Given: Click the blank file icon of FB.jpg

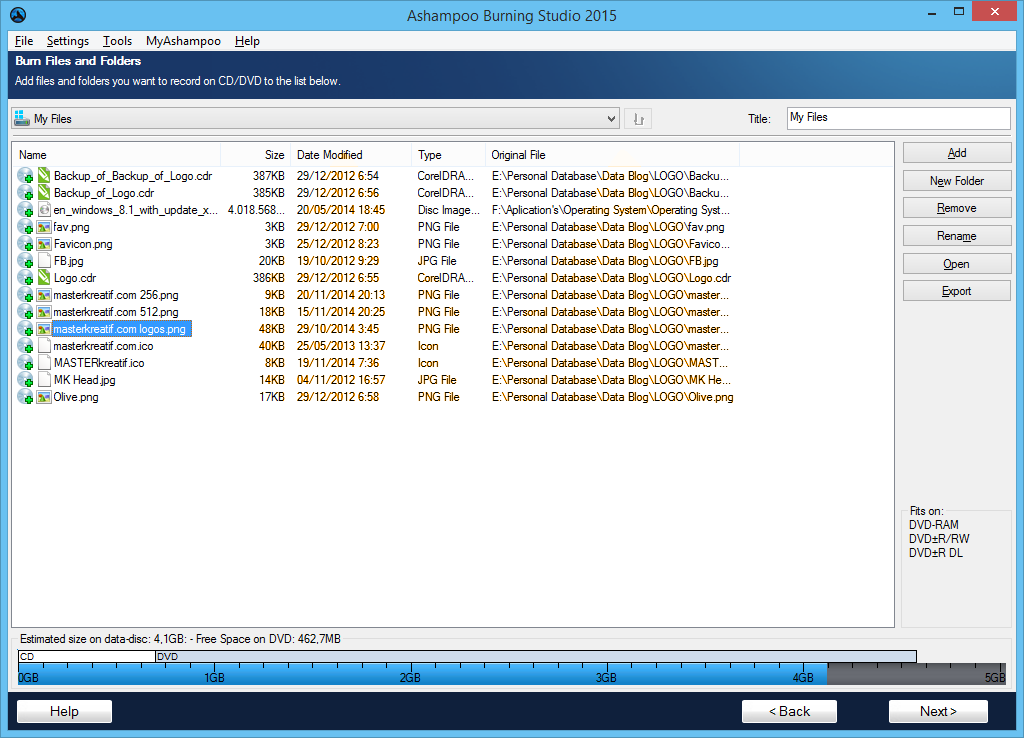Looking at the screenshot, I should [44, 261].
